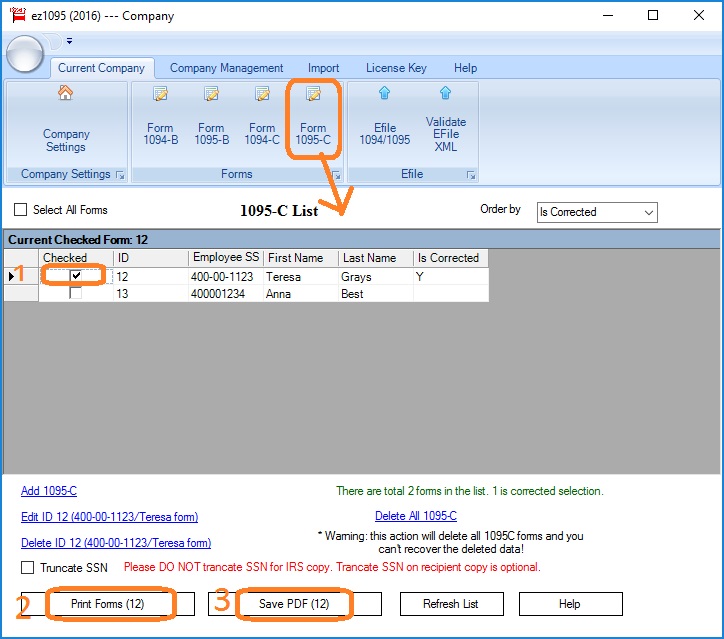
Task: Switch to the Company Management tab
Action: 226,68
